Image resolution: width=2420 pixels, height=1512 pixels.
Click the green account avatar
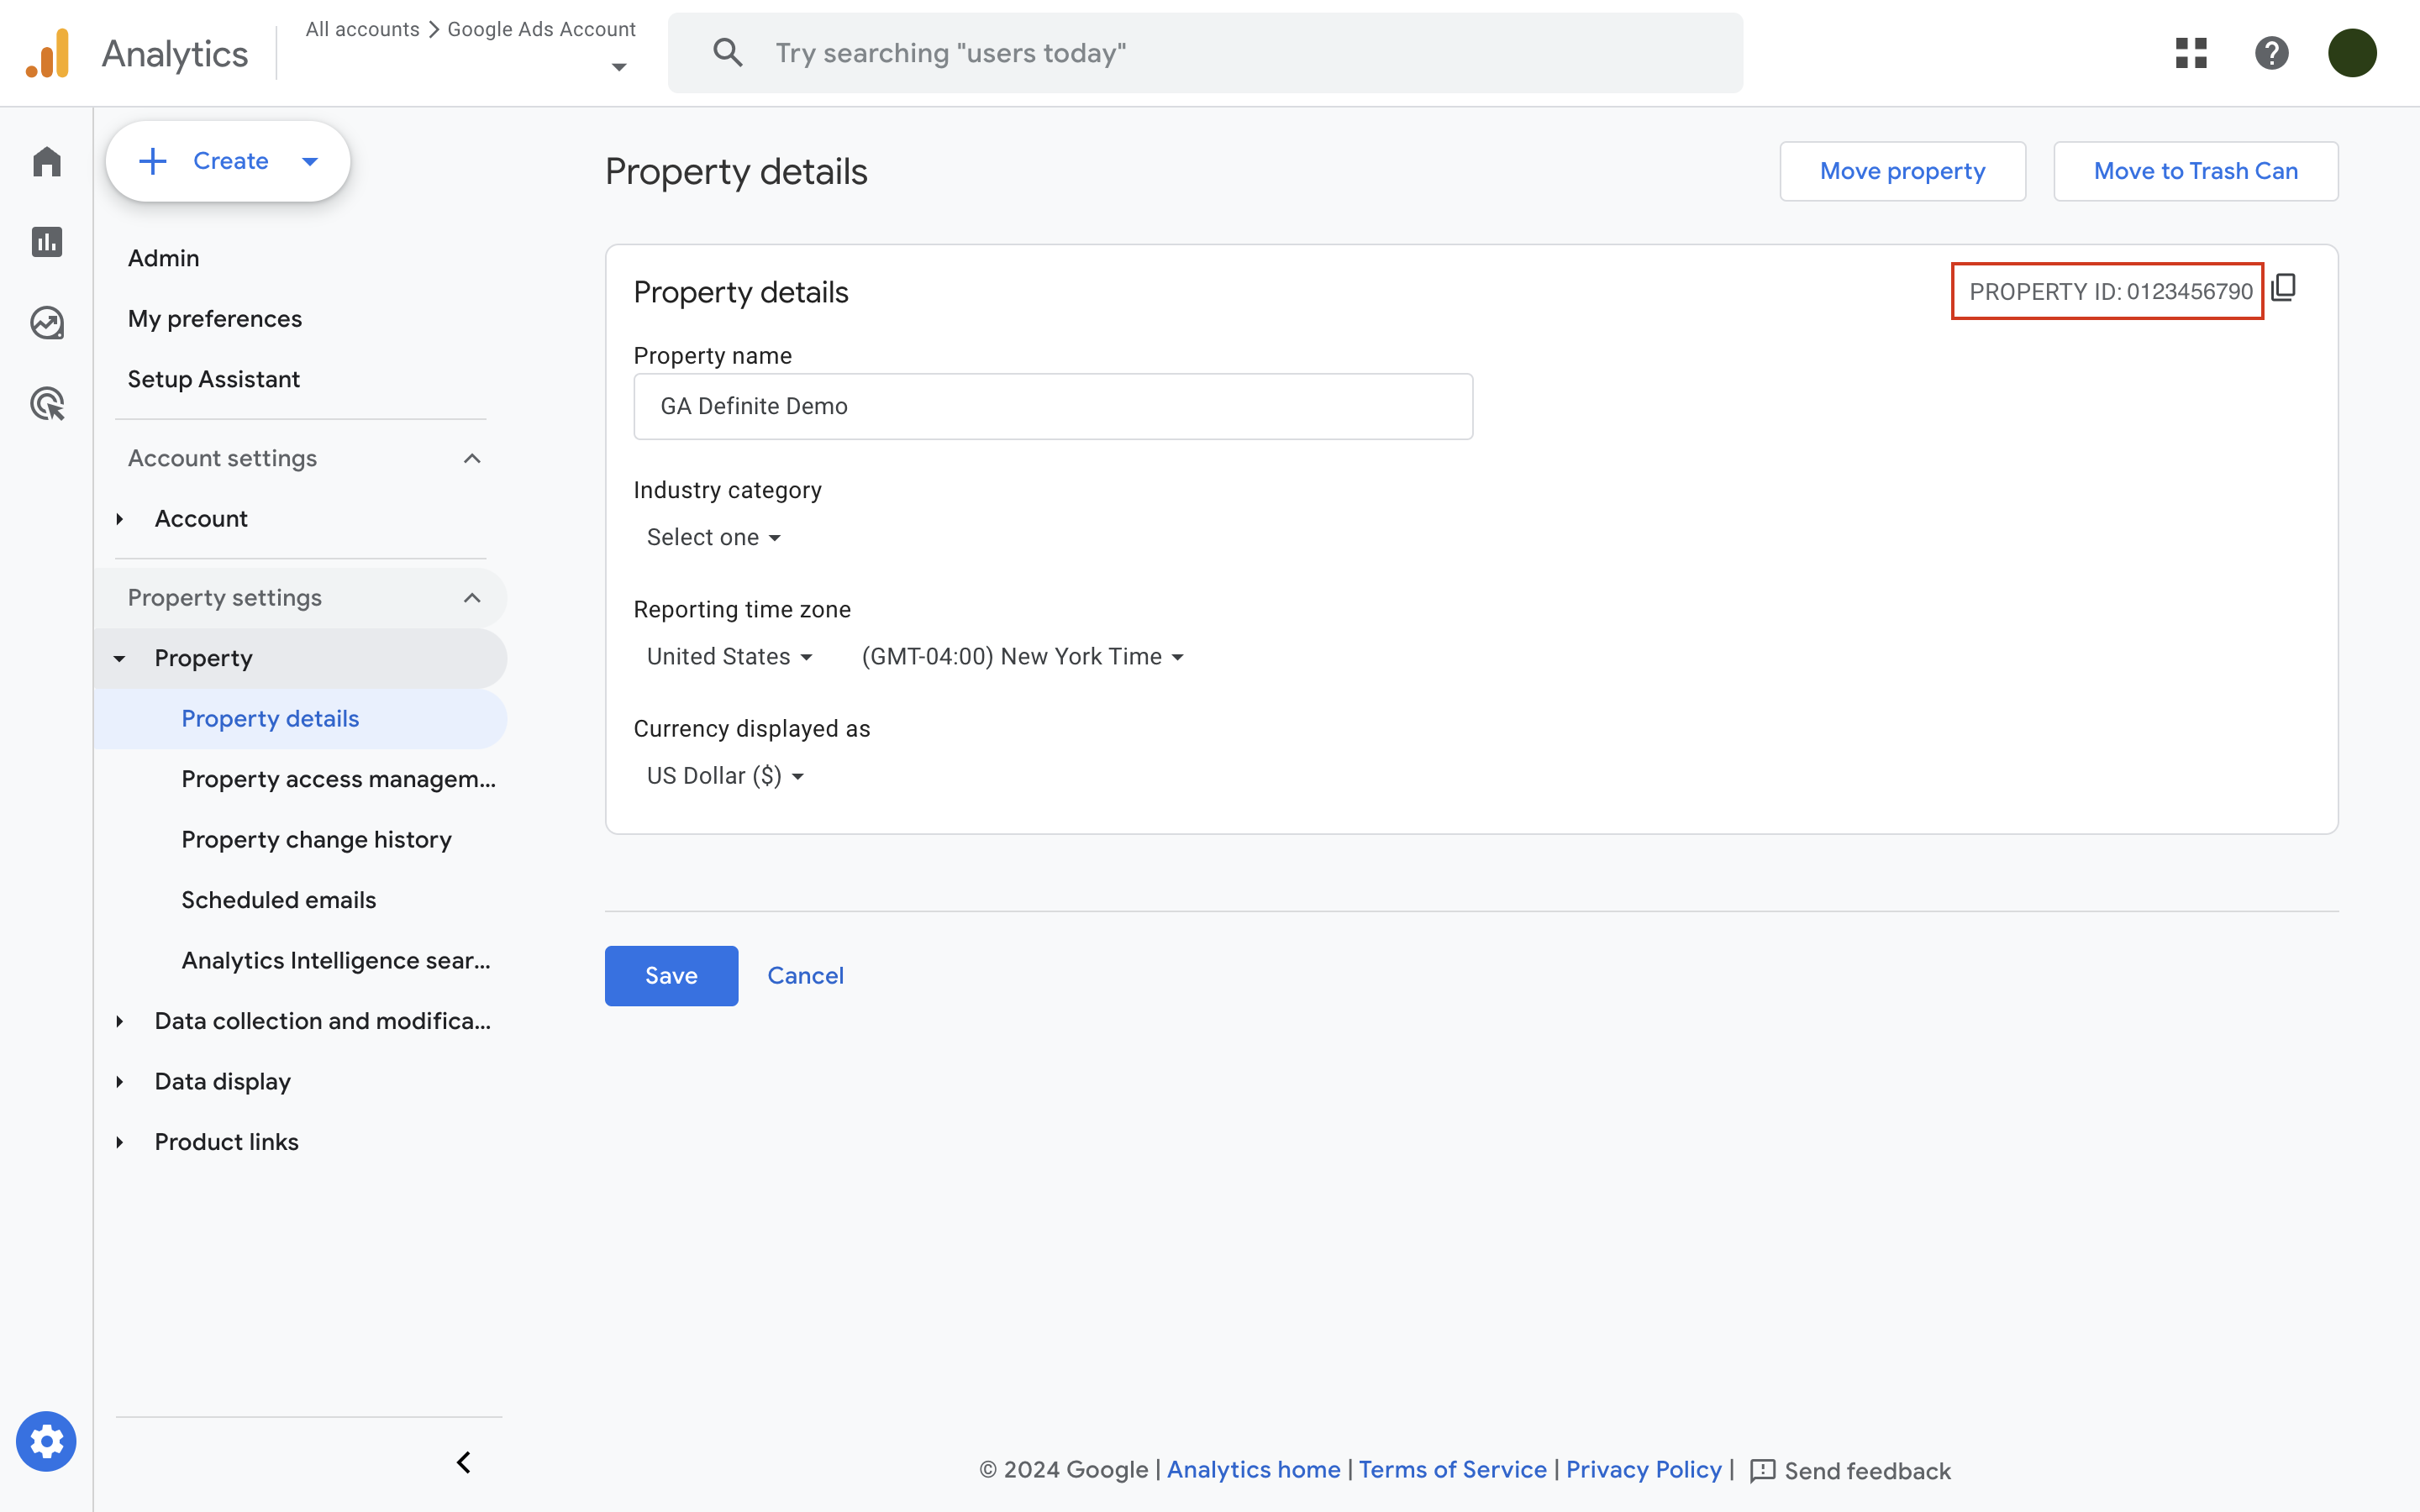pyautogui.click(x=2352, y=53)
